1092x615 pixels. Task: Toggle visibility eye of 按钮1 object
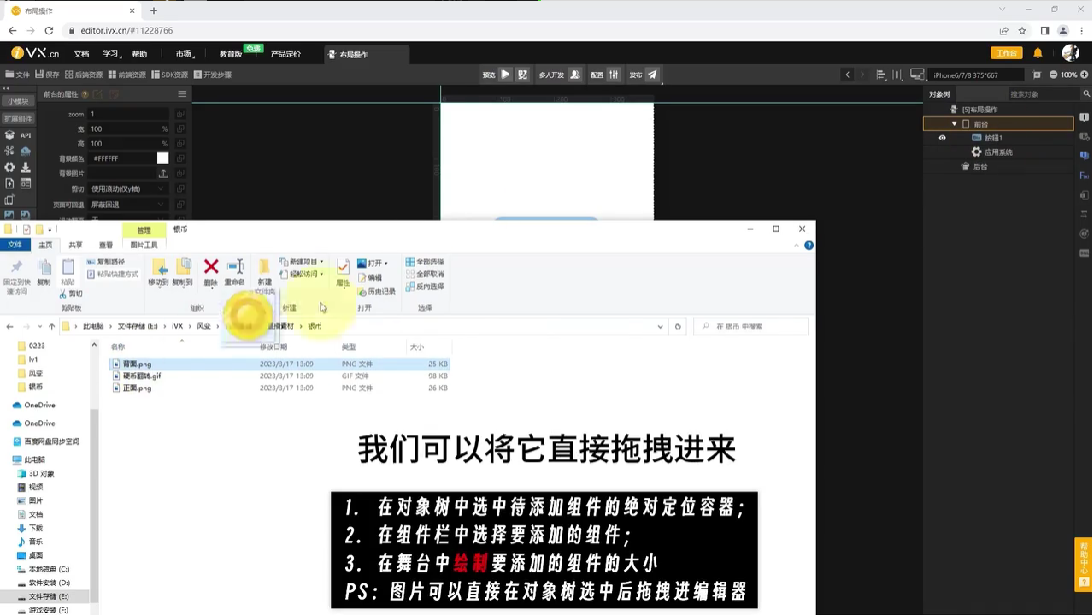tap(942, 138)
